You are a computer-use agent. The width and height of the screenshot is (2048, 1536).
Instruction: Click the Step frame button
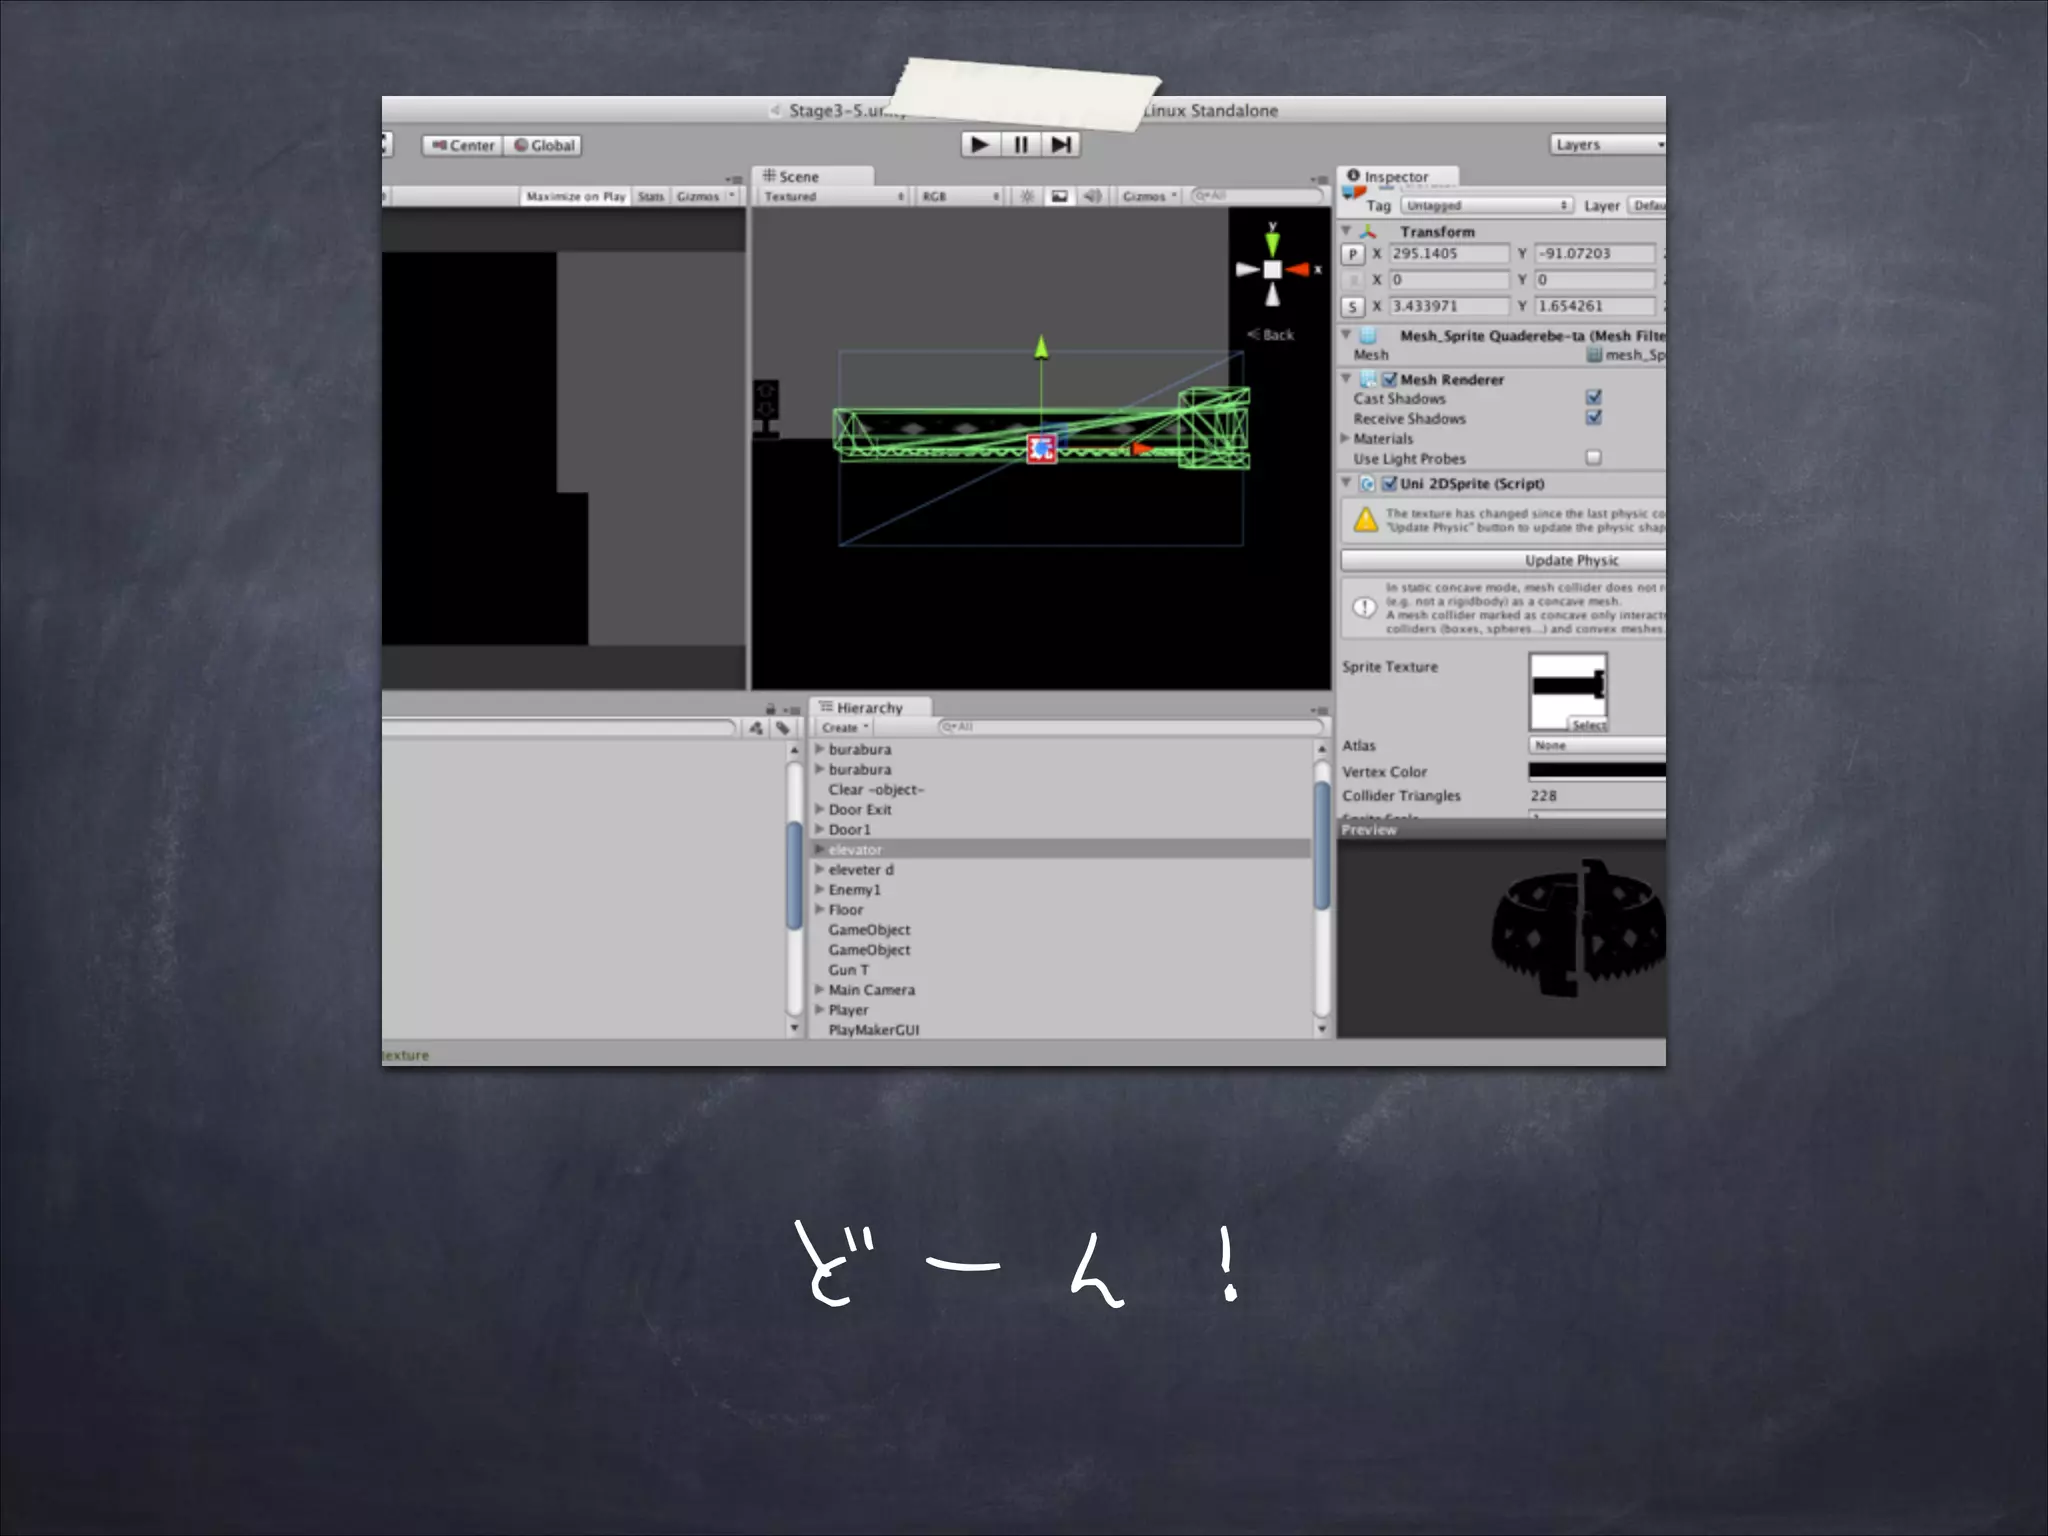coord(1061,145)
